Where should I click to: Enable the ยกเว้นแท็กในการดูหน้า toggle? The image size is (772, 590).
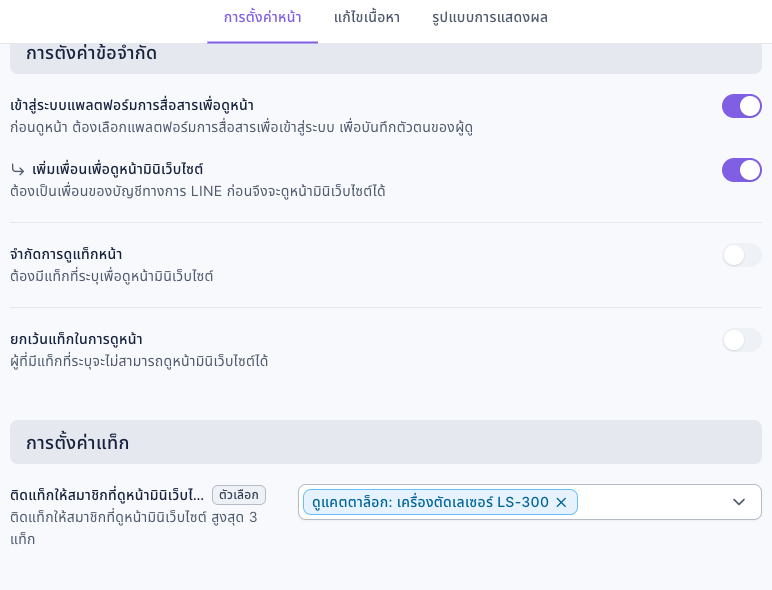click(741, 340)
